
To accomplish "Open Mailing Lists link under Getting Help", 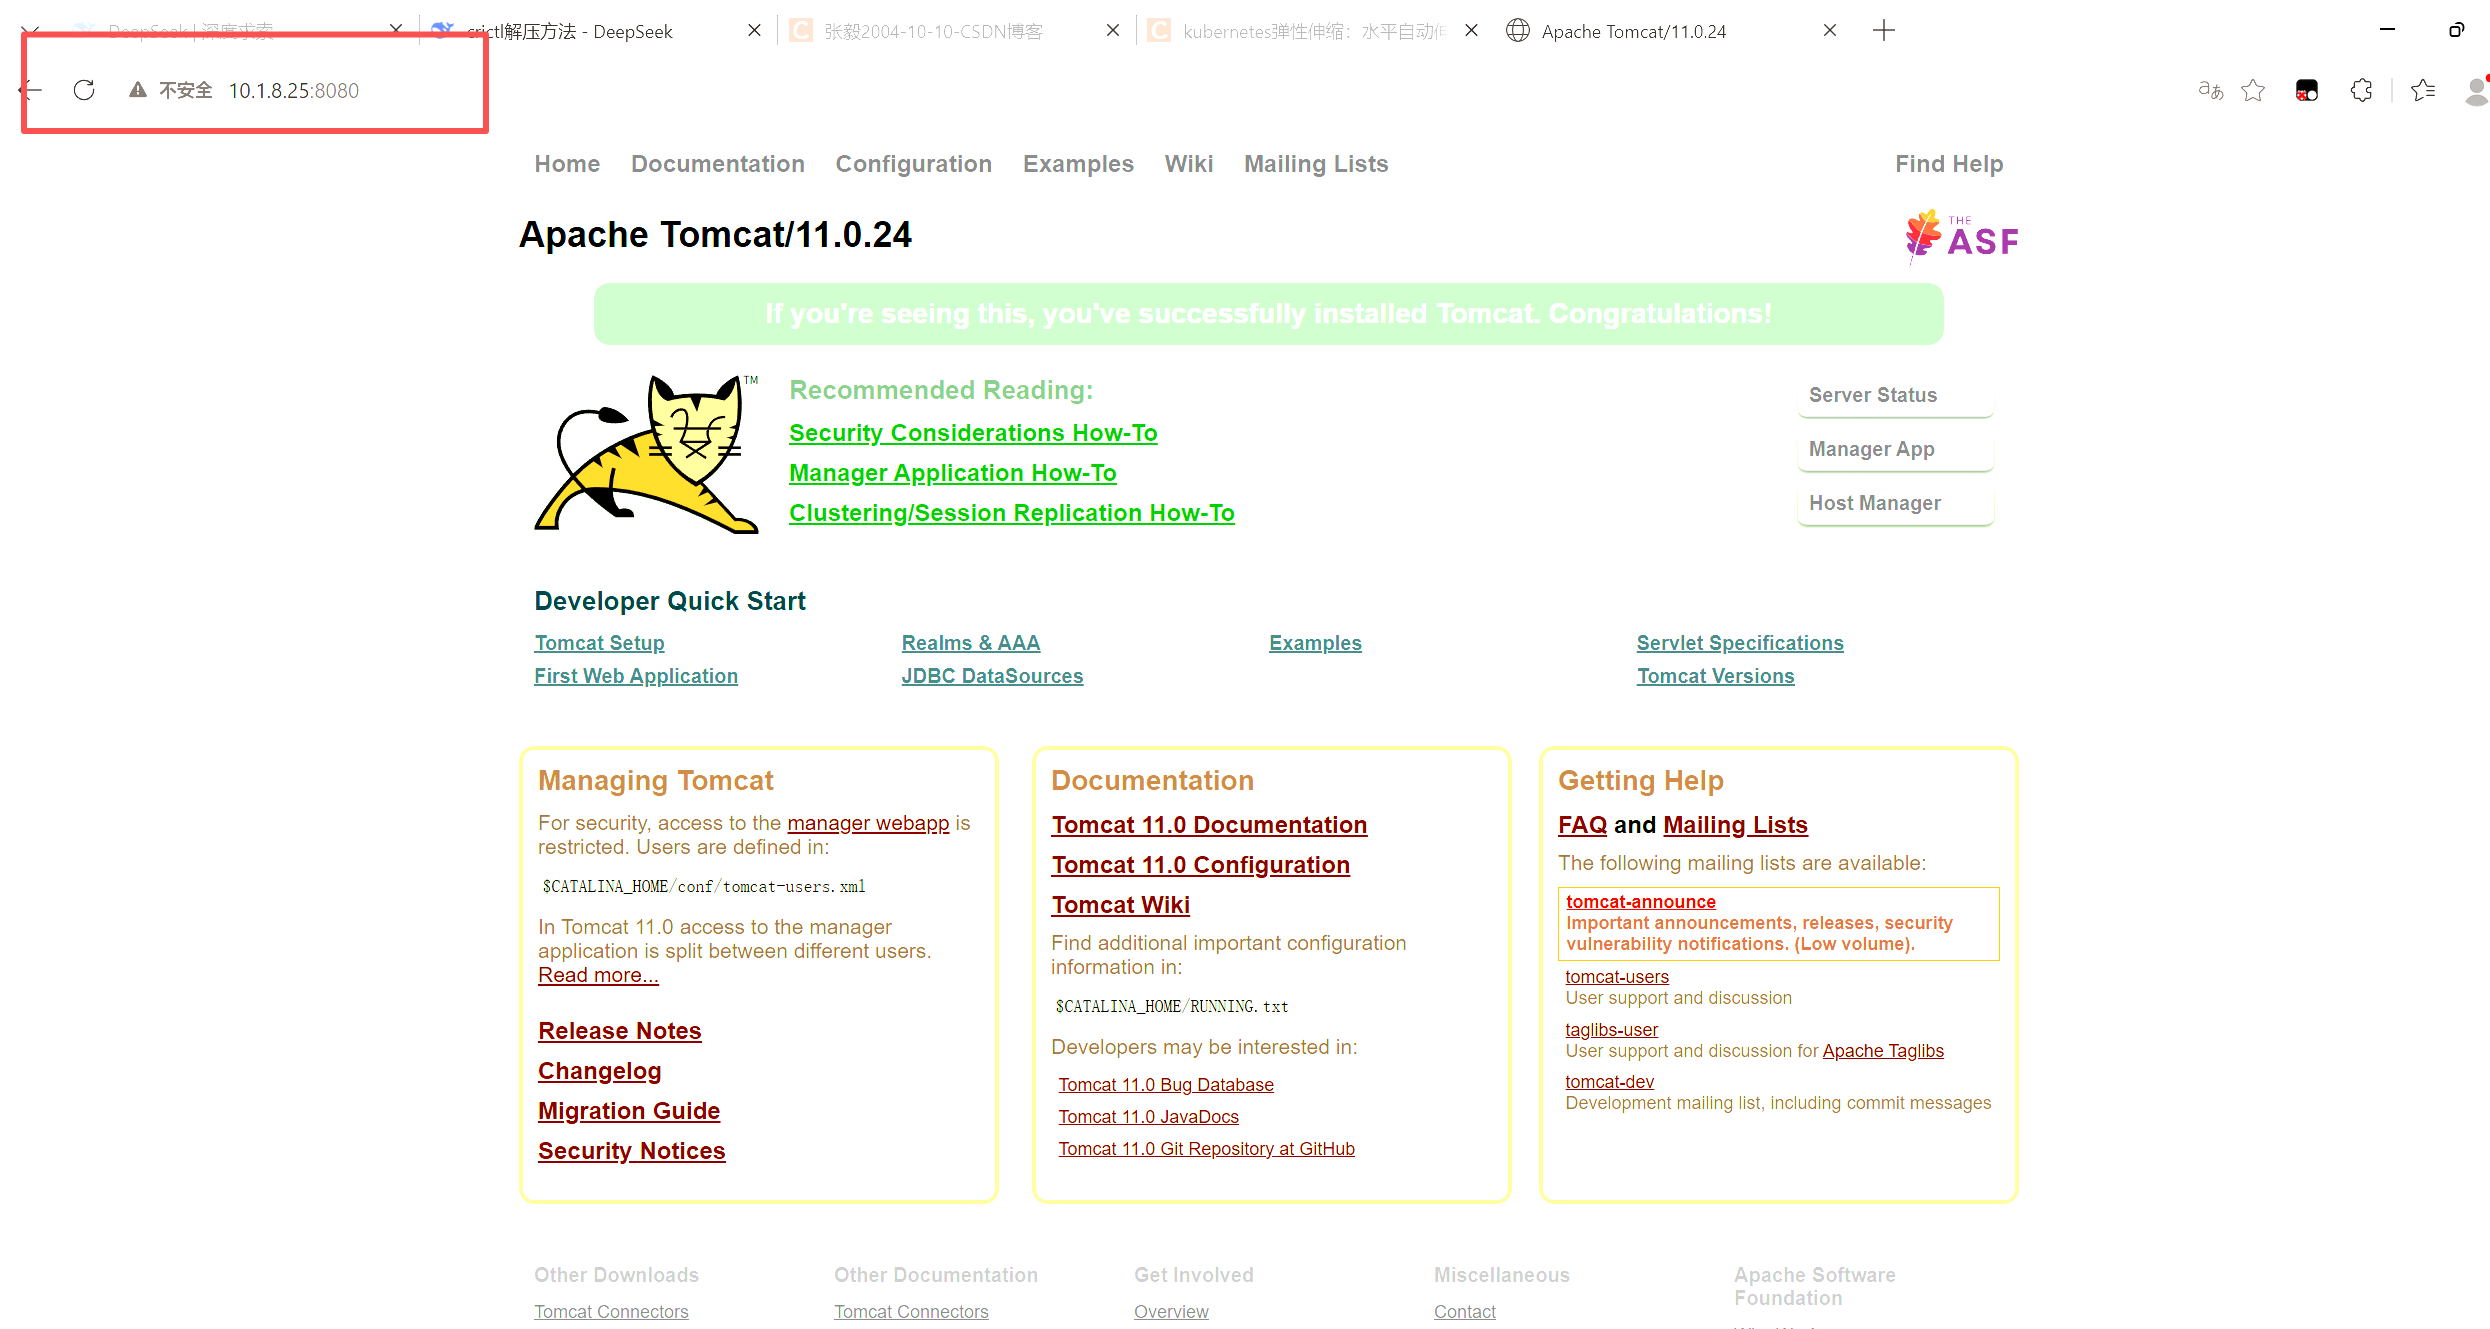I will coord(1735,825).
